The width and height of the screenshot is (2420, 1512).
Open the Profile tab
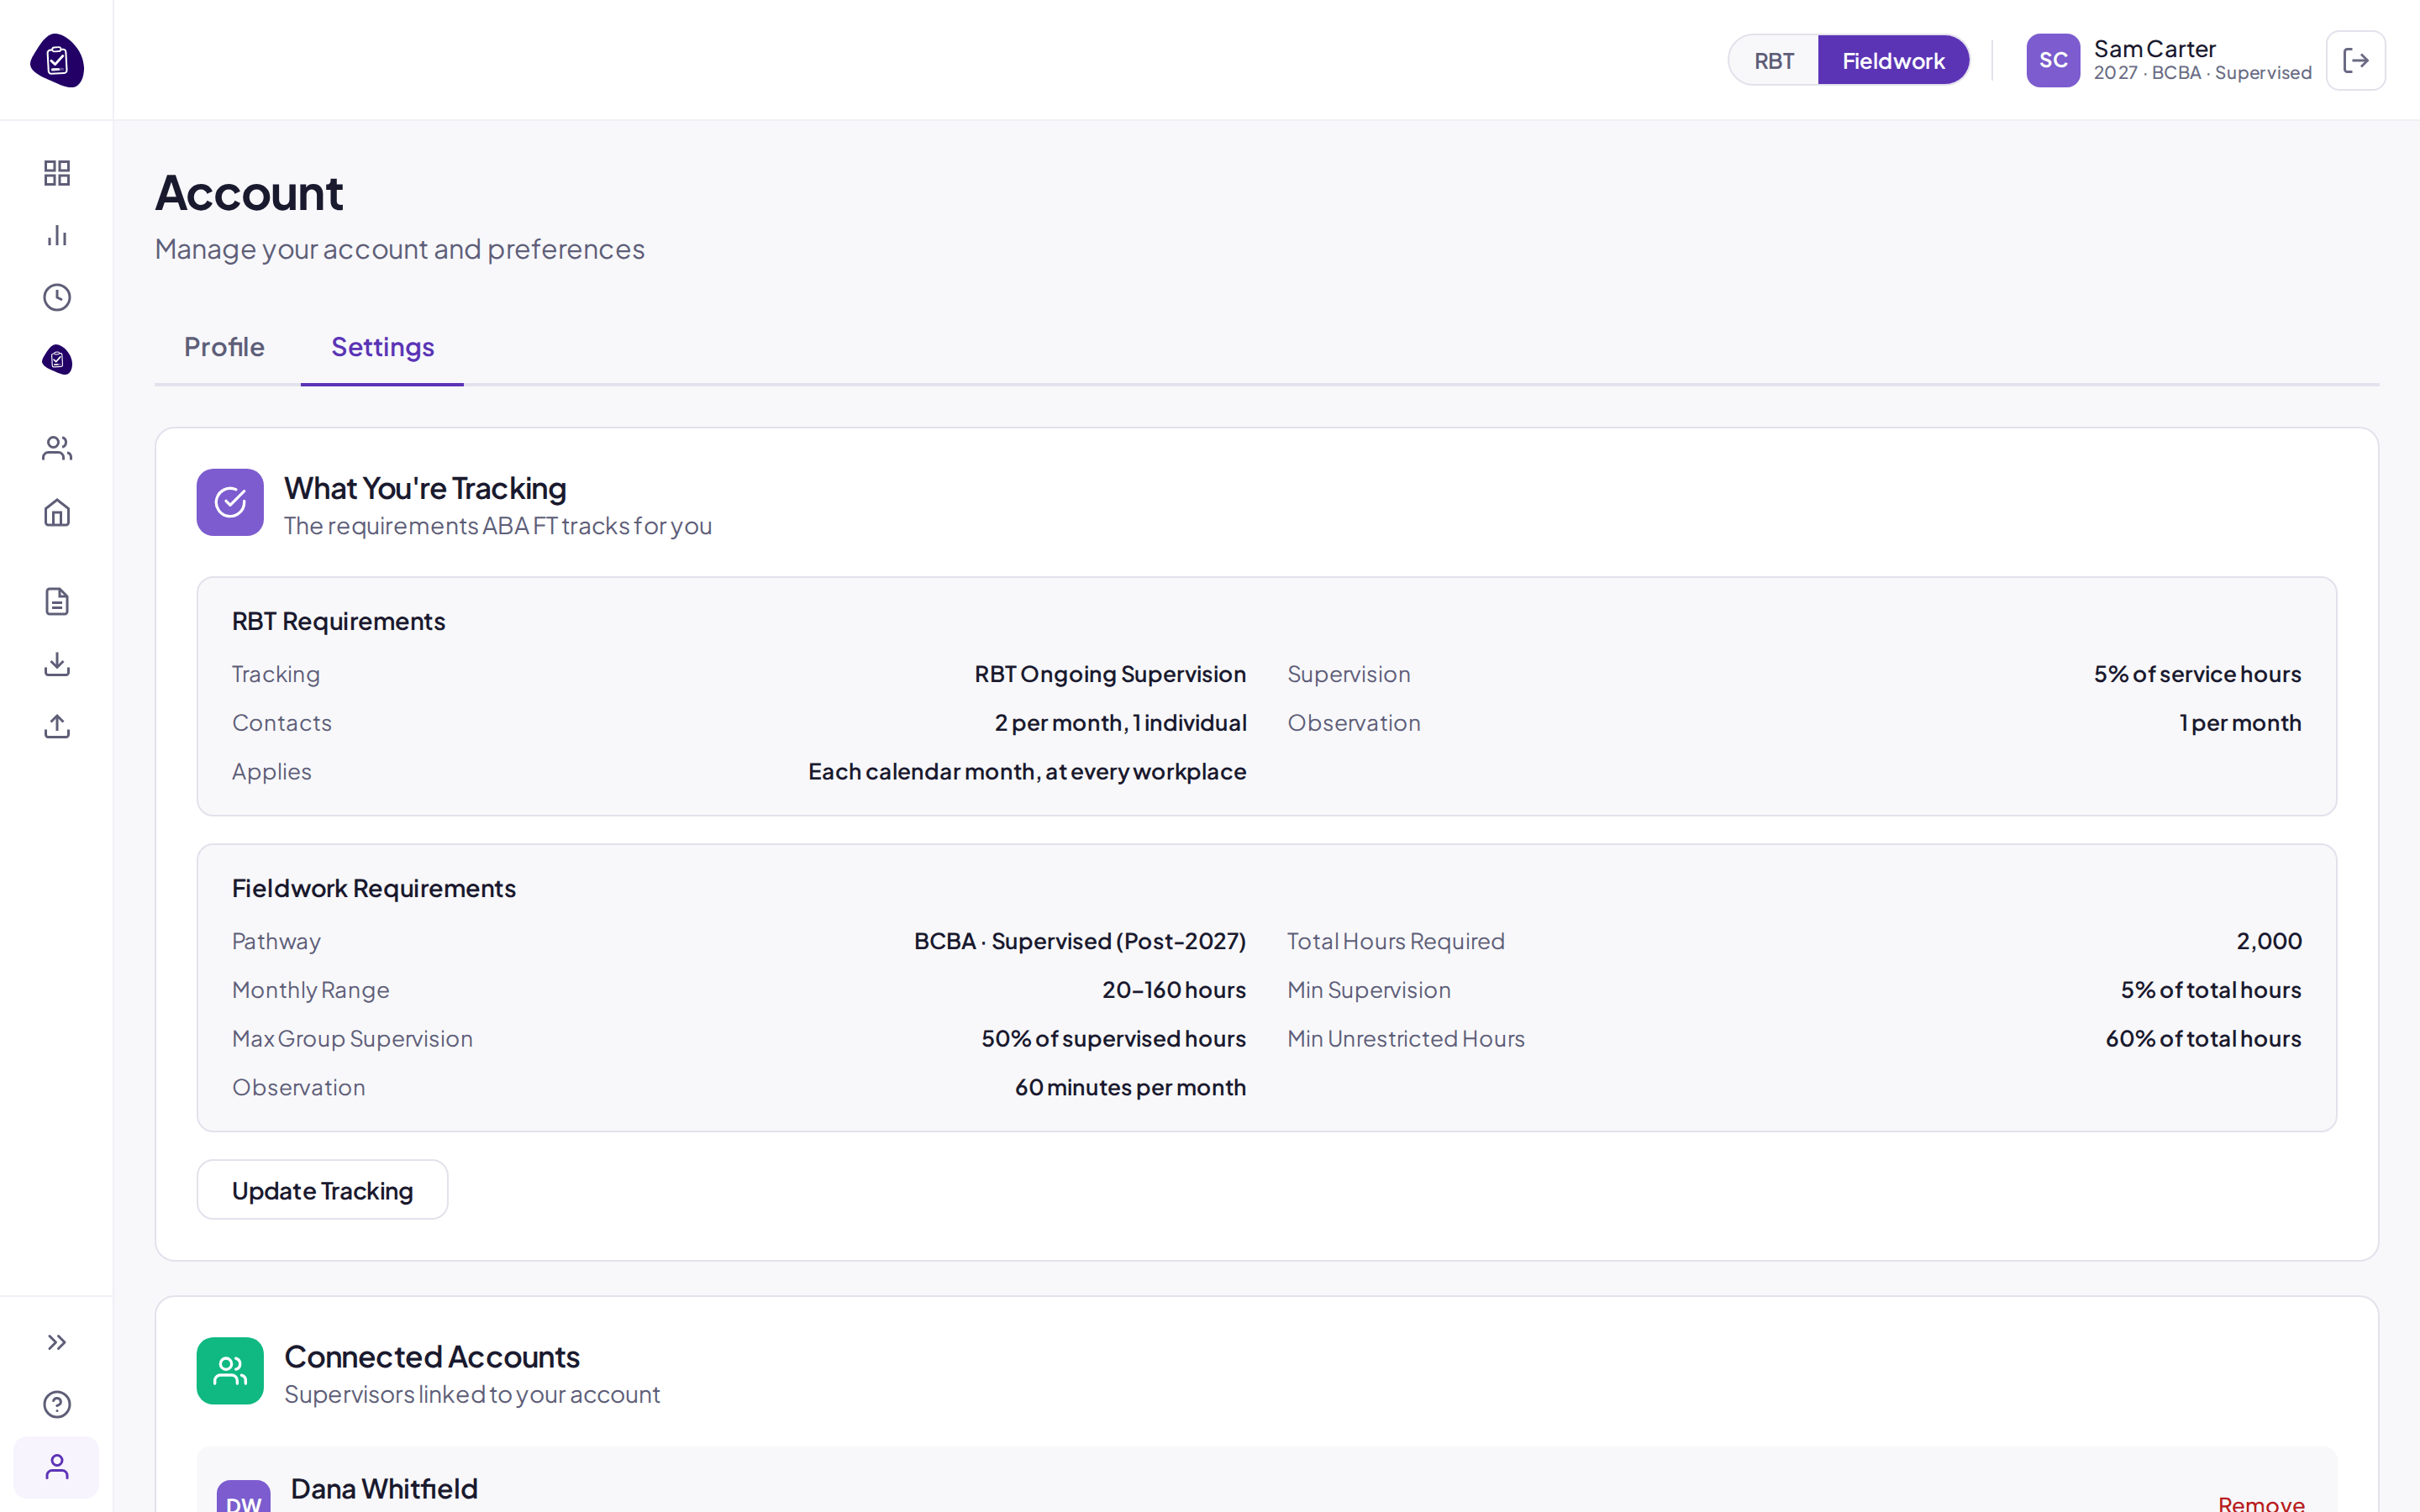[x=224, y=347]
